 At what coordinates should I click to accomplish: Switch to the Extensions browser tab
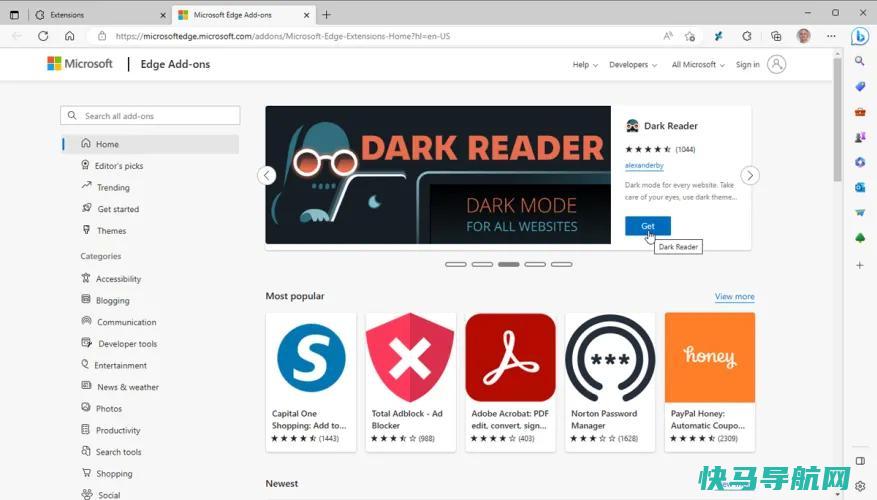[x=100, y=15]
